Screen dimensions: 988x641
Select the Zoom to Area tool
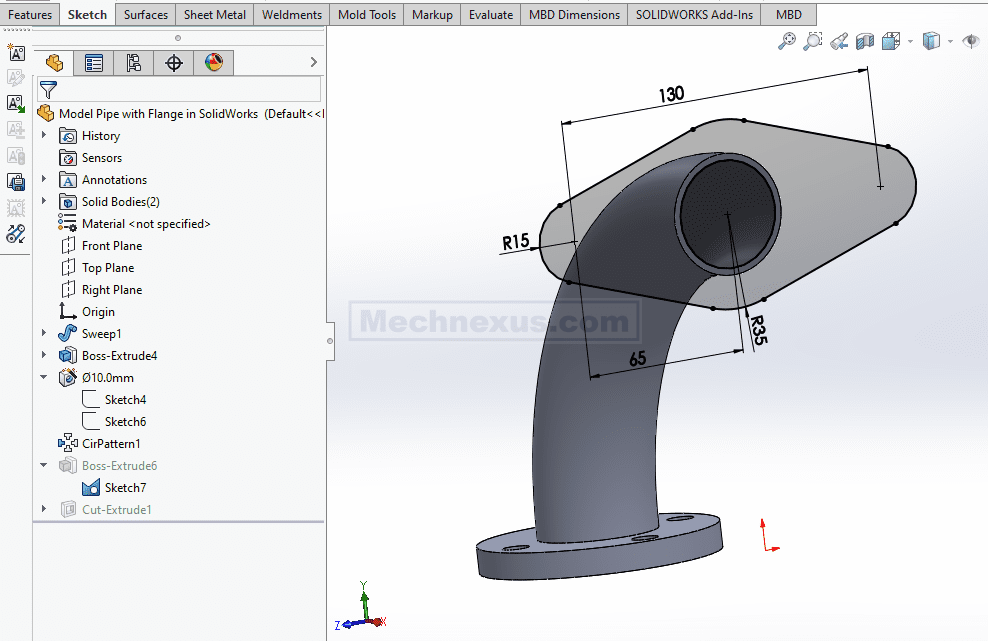click(x=813, y=41)
